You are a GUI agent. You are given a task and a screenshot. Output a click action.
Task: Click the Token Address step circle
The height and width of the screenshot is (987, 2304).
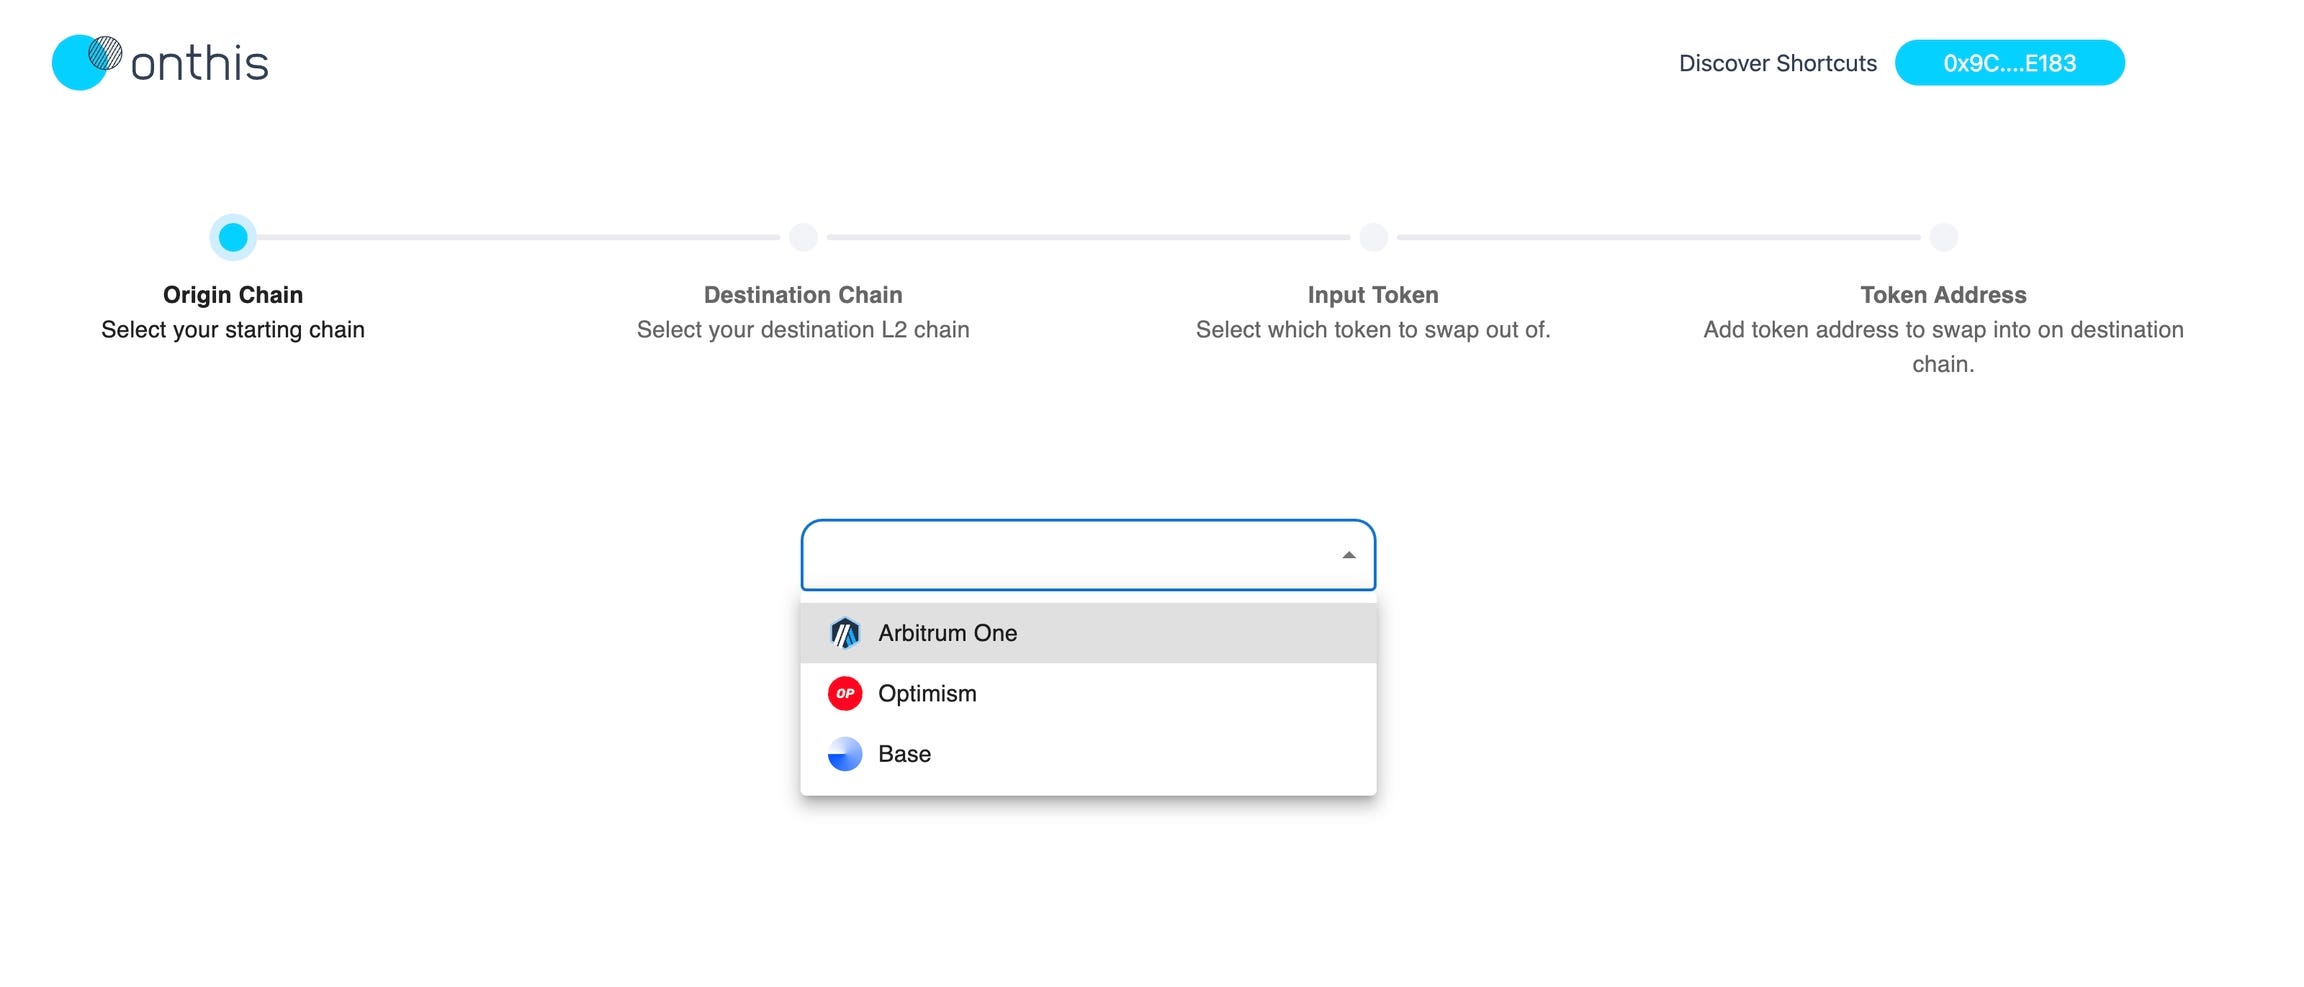point(1943,237)
